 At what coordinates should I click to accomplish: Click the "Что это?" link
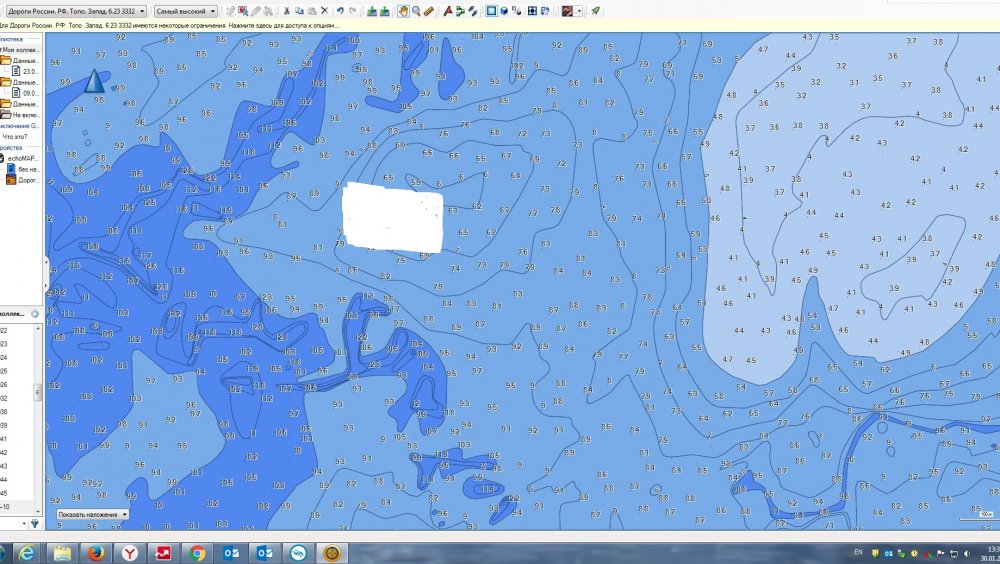15,137
